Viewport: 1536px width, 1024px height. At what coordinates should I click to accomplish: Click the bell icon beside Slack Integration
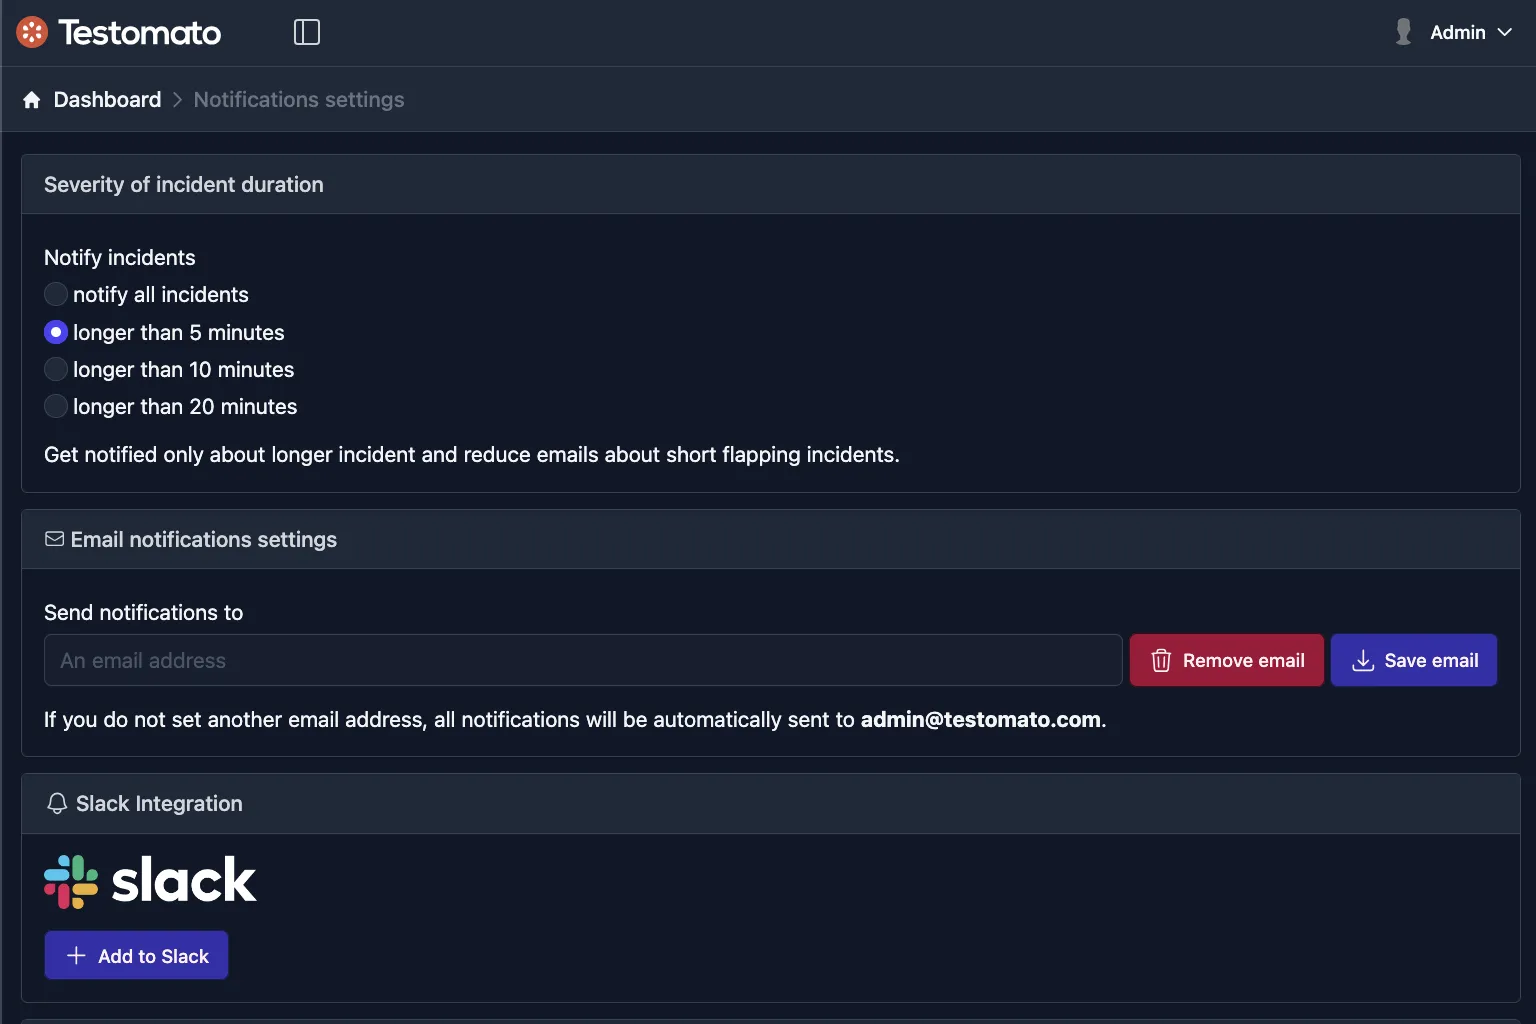click(56, 803)
